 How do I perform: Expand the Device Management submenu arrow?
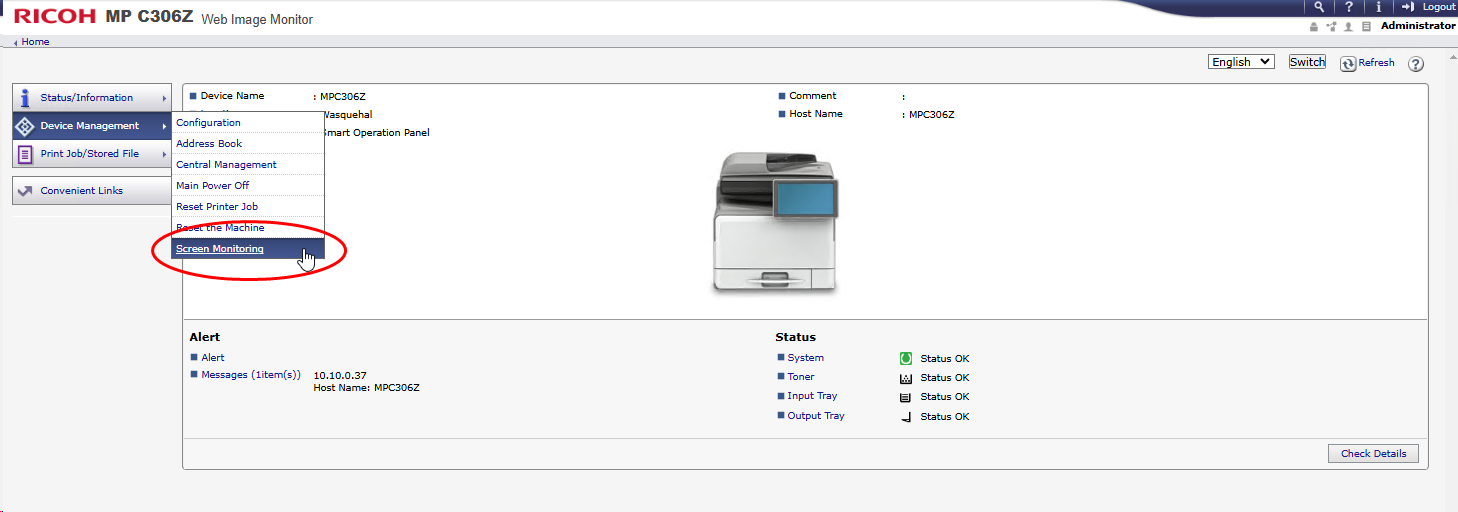[x=164, y=126]
